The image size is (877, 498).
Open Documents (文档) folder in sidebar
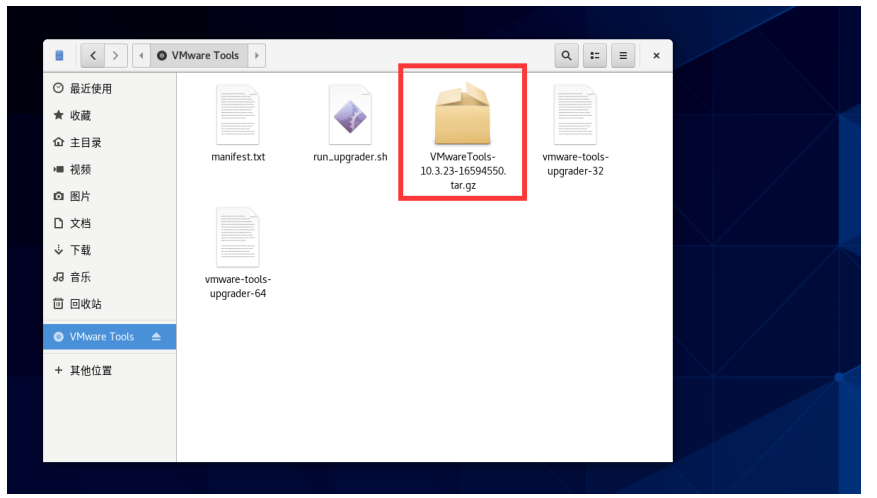point(110,223)
